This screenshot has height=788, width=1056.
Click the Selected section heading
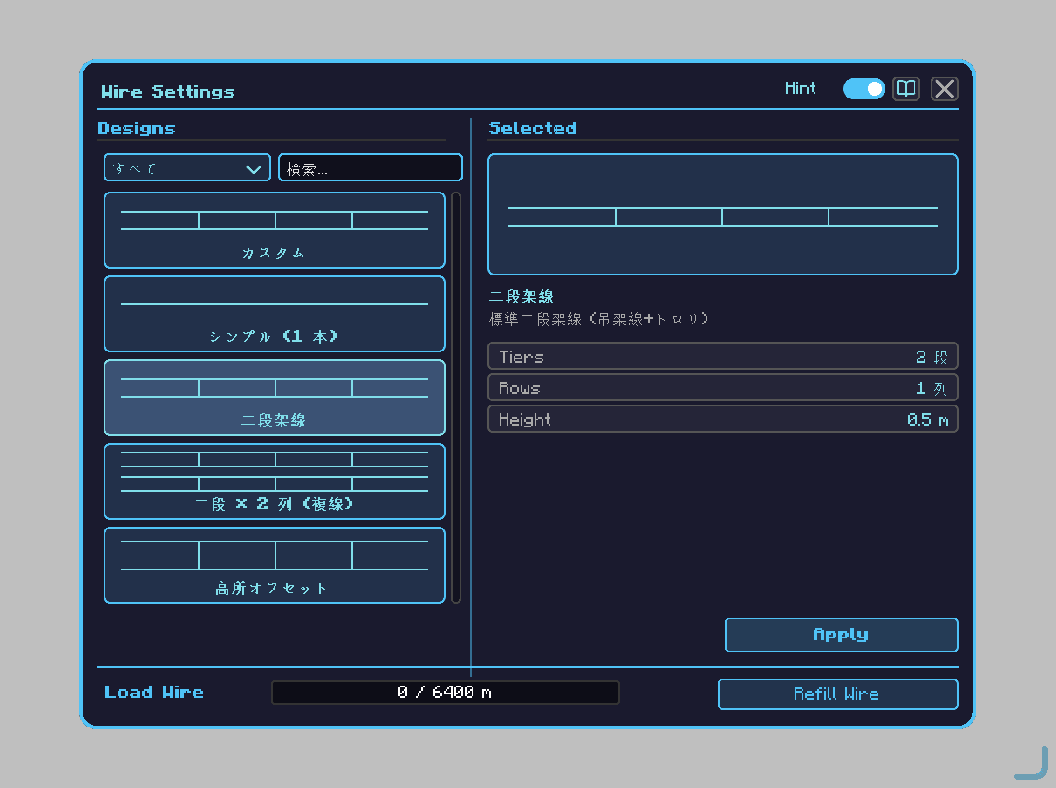(x=532, y=128)
